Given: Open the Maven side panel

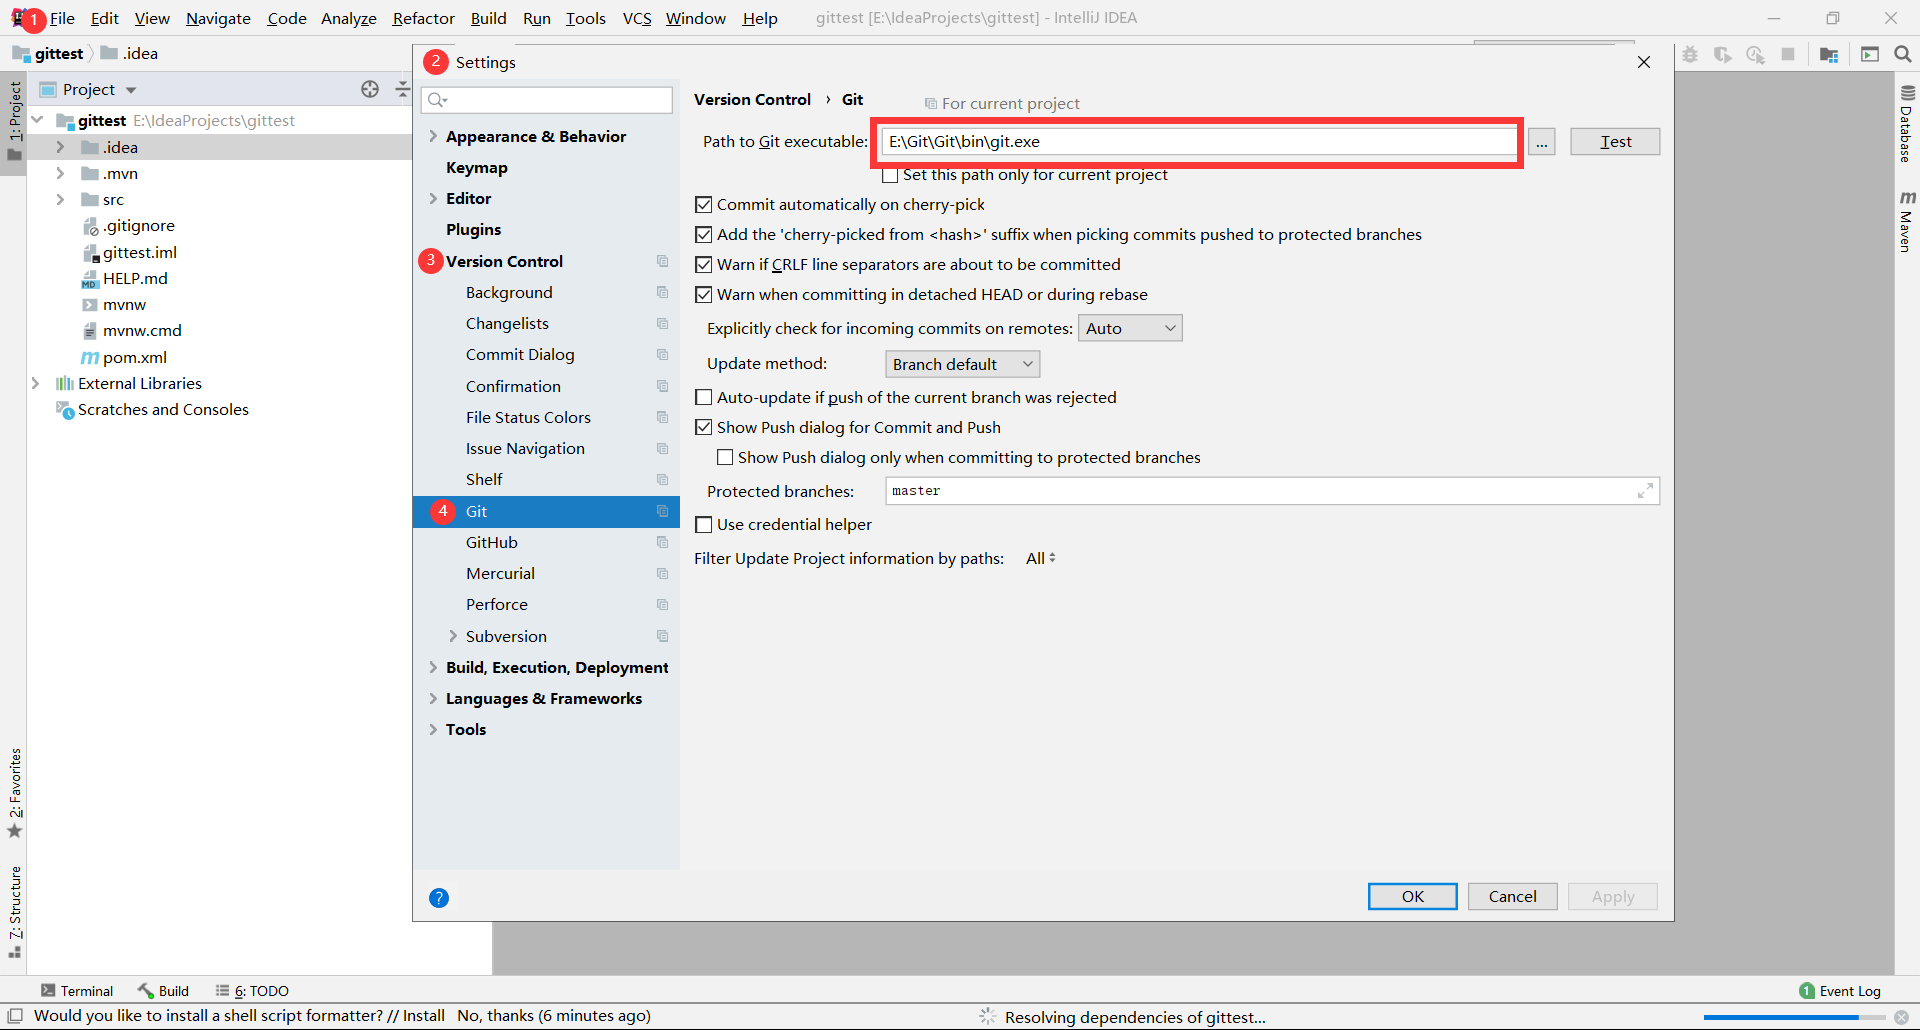Looking at the screenshot, I should [x=1907, y=221].
